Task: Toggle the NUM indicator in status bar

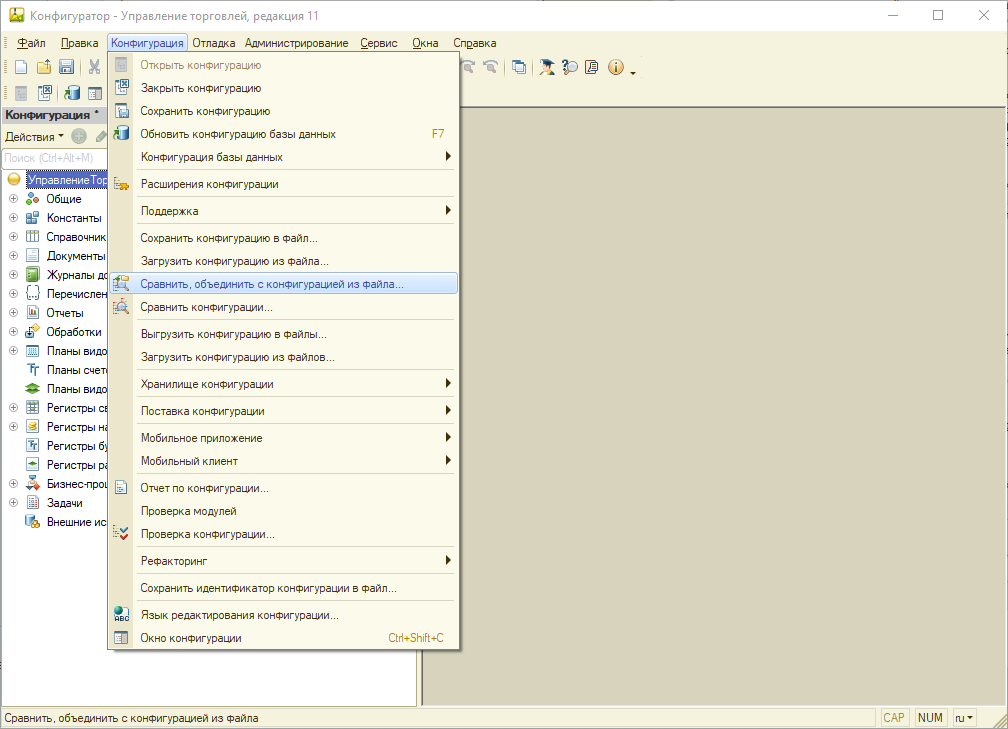Action: click(x=930, y=717)
